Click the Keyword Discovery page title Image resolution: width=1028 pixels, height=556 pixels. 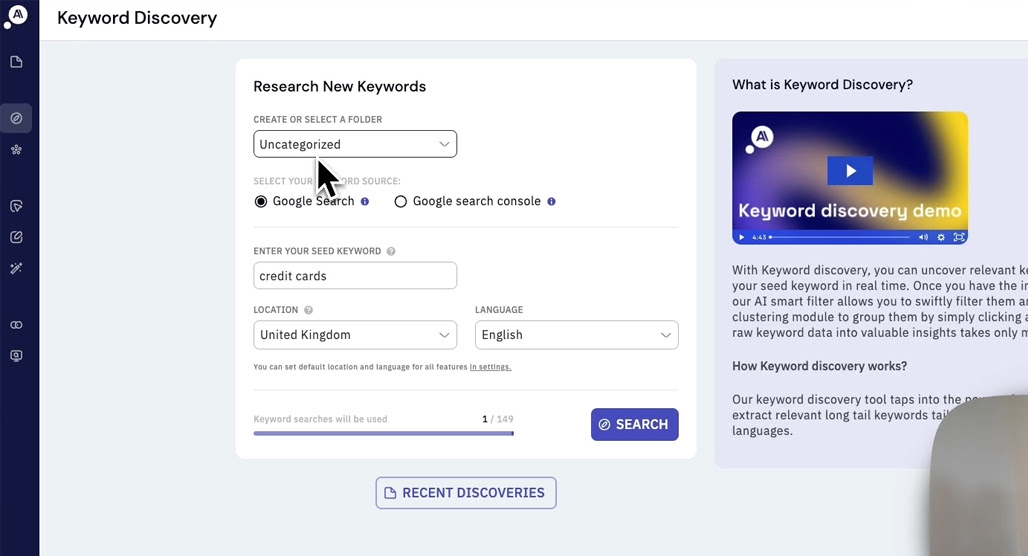(x=137, y=18)
